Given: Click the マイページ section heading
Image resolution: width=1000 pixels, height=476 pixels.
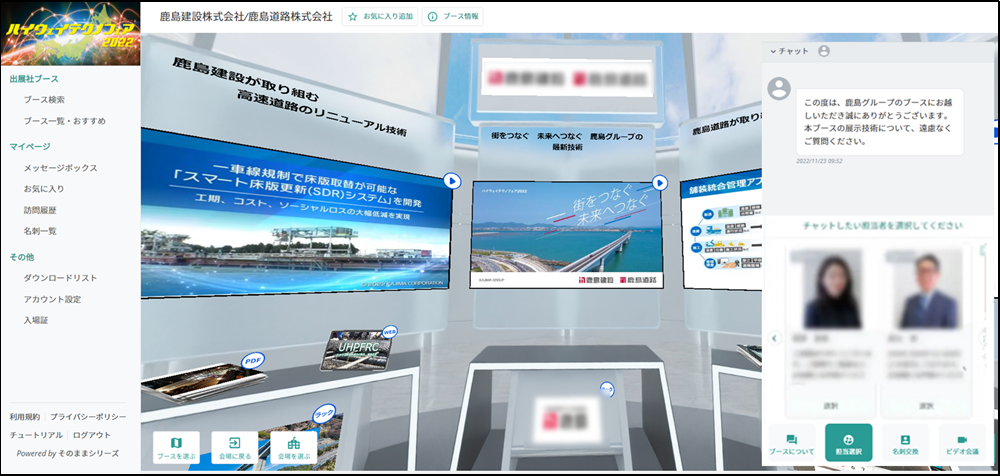Looking at the screenshot, I should [x=29, y=147].
